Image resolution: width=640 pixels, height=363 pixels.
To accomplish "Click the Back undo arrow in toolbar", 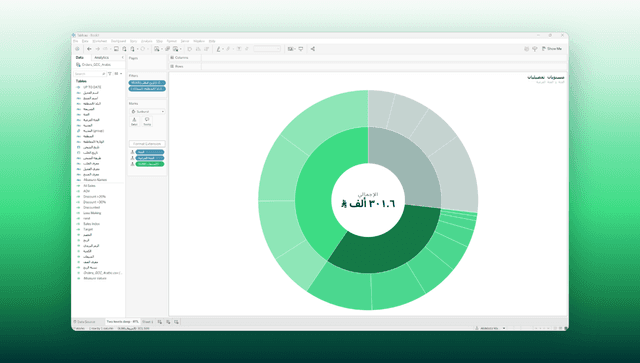I will click(89, 49).
